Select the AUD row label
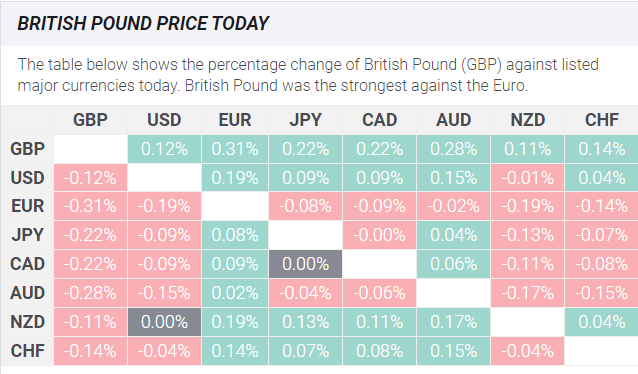Screen dimensions: 638x374 coord(27,293)
